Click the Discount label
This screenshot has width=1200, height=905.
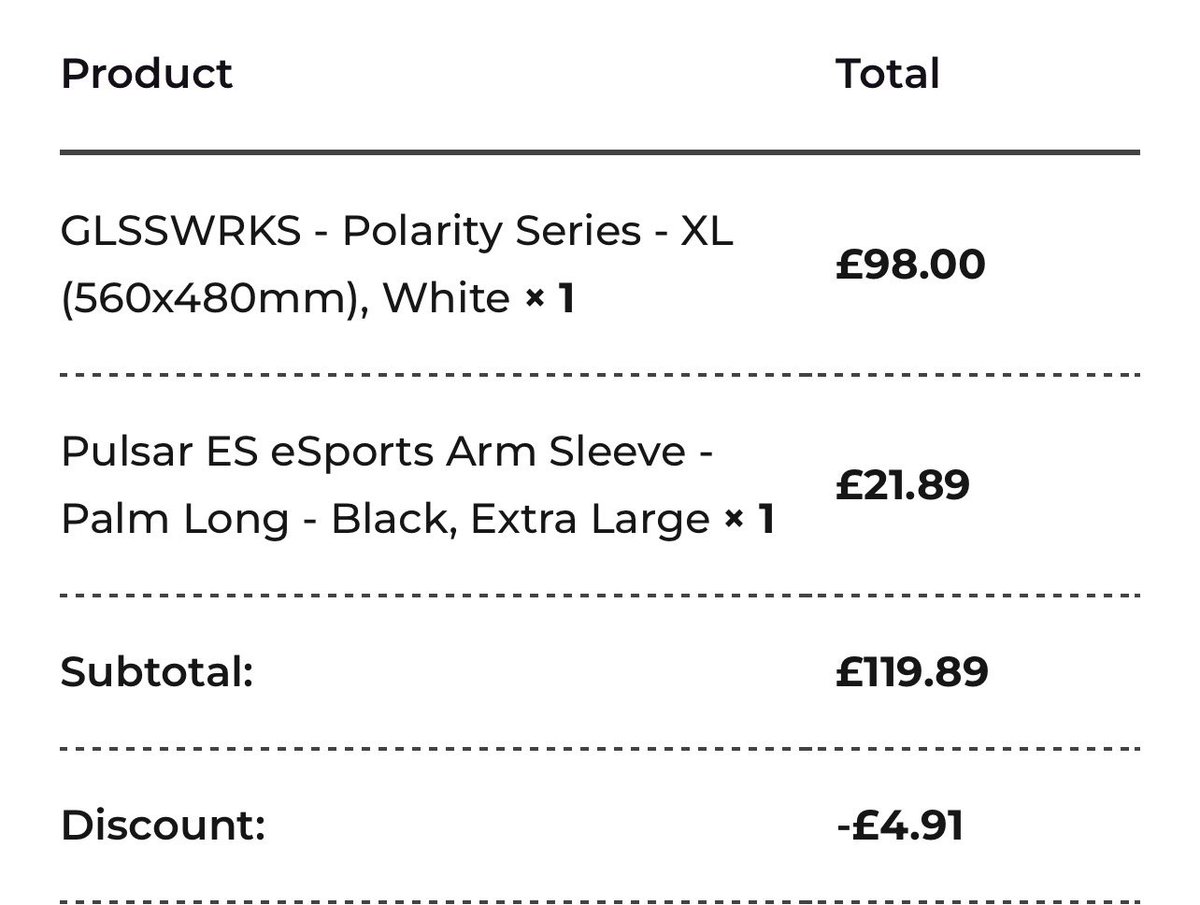[x=163, y=826]
